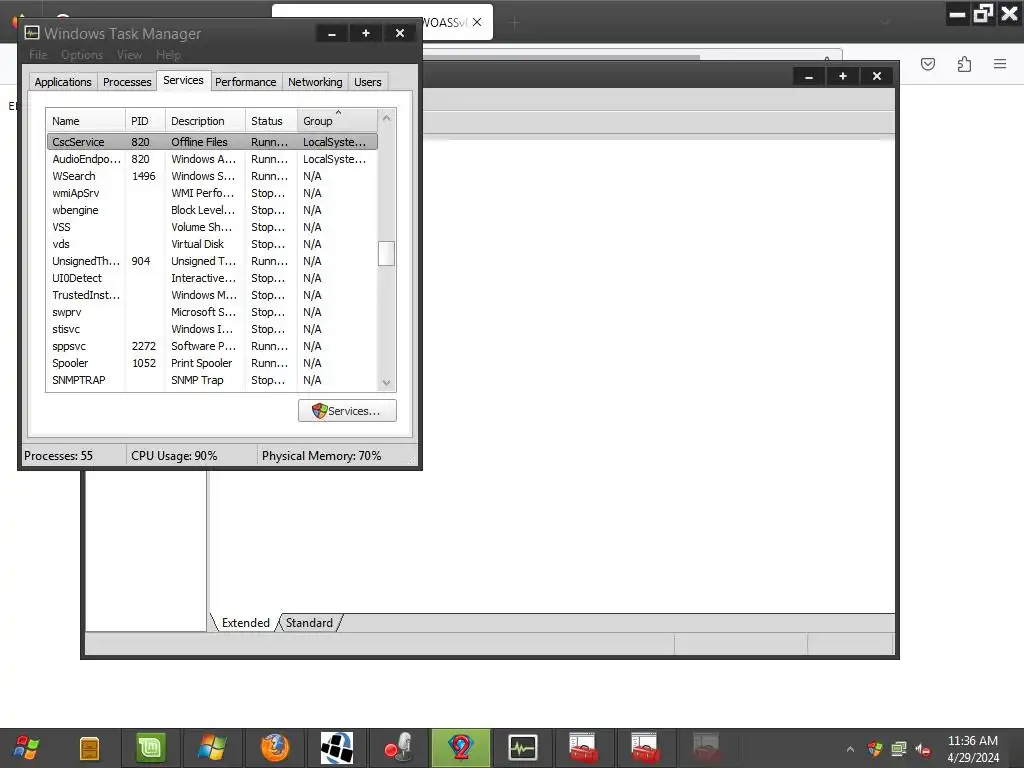Click the black-and-white squares taskbar icon

(x=337, y=748)
